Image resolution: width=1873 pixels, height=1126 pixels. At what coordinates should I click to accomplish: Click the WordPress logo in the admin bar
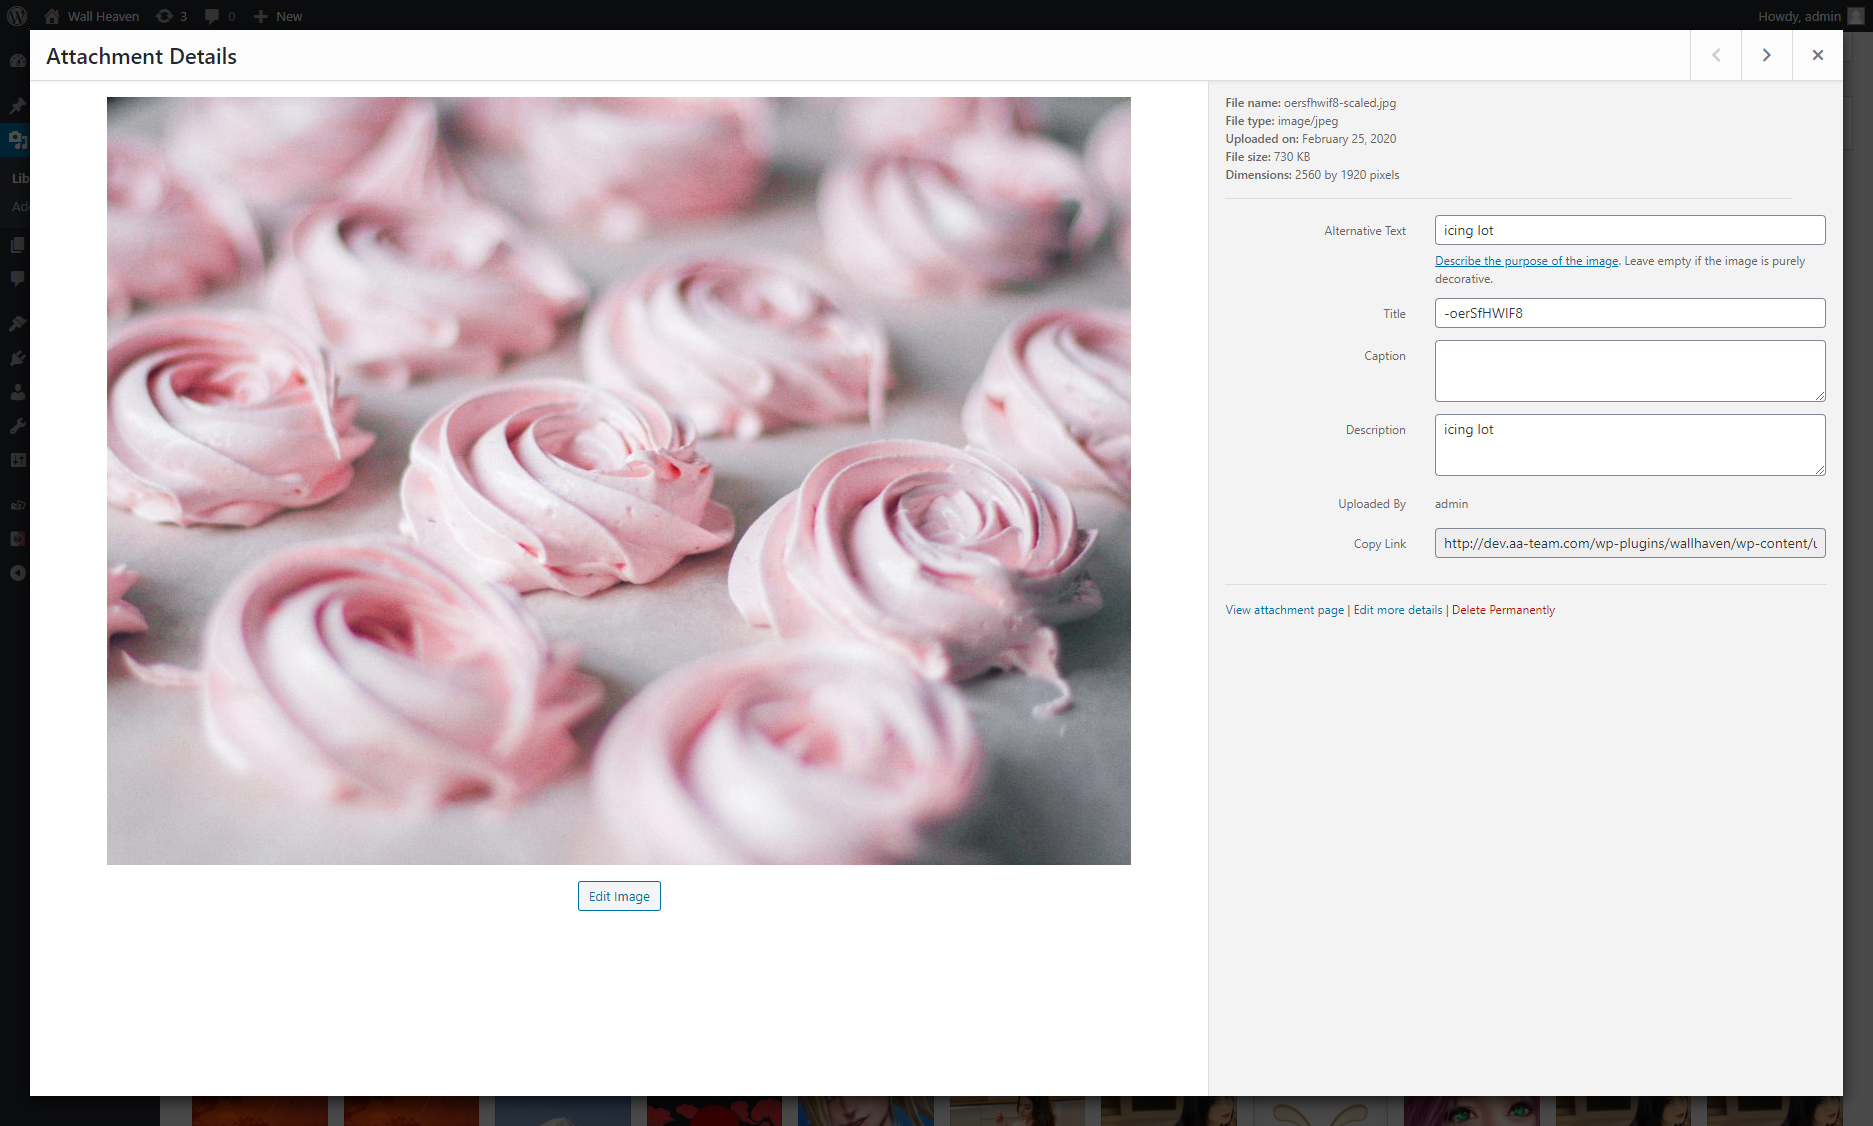17,16
